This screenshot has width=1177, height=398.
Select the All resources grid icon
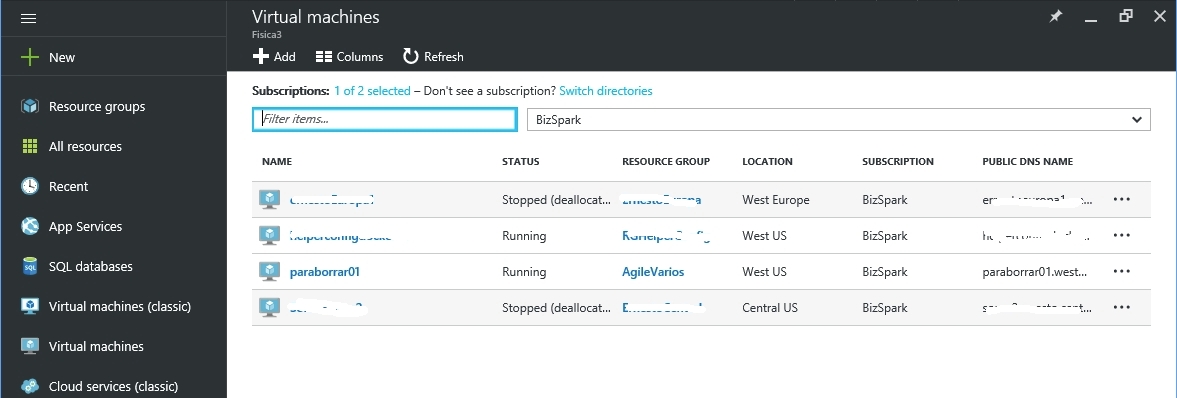[x=29, y=146]
